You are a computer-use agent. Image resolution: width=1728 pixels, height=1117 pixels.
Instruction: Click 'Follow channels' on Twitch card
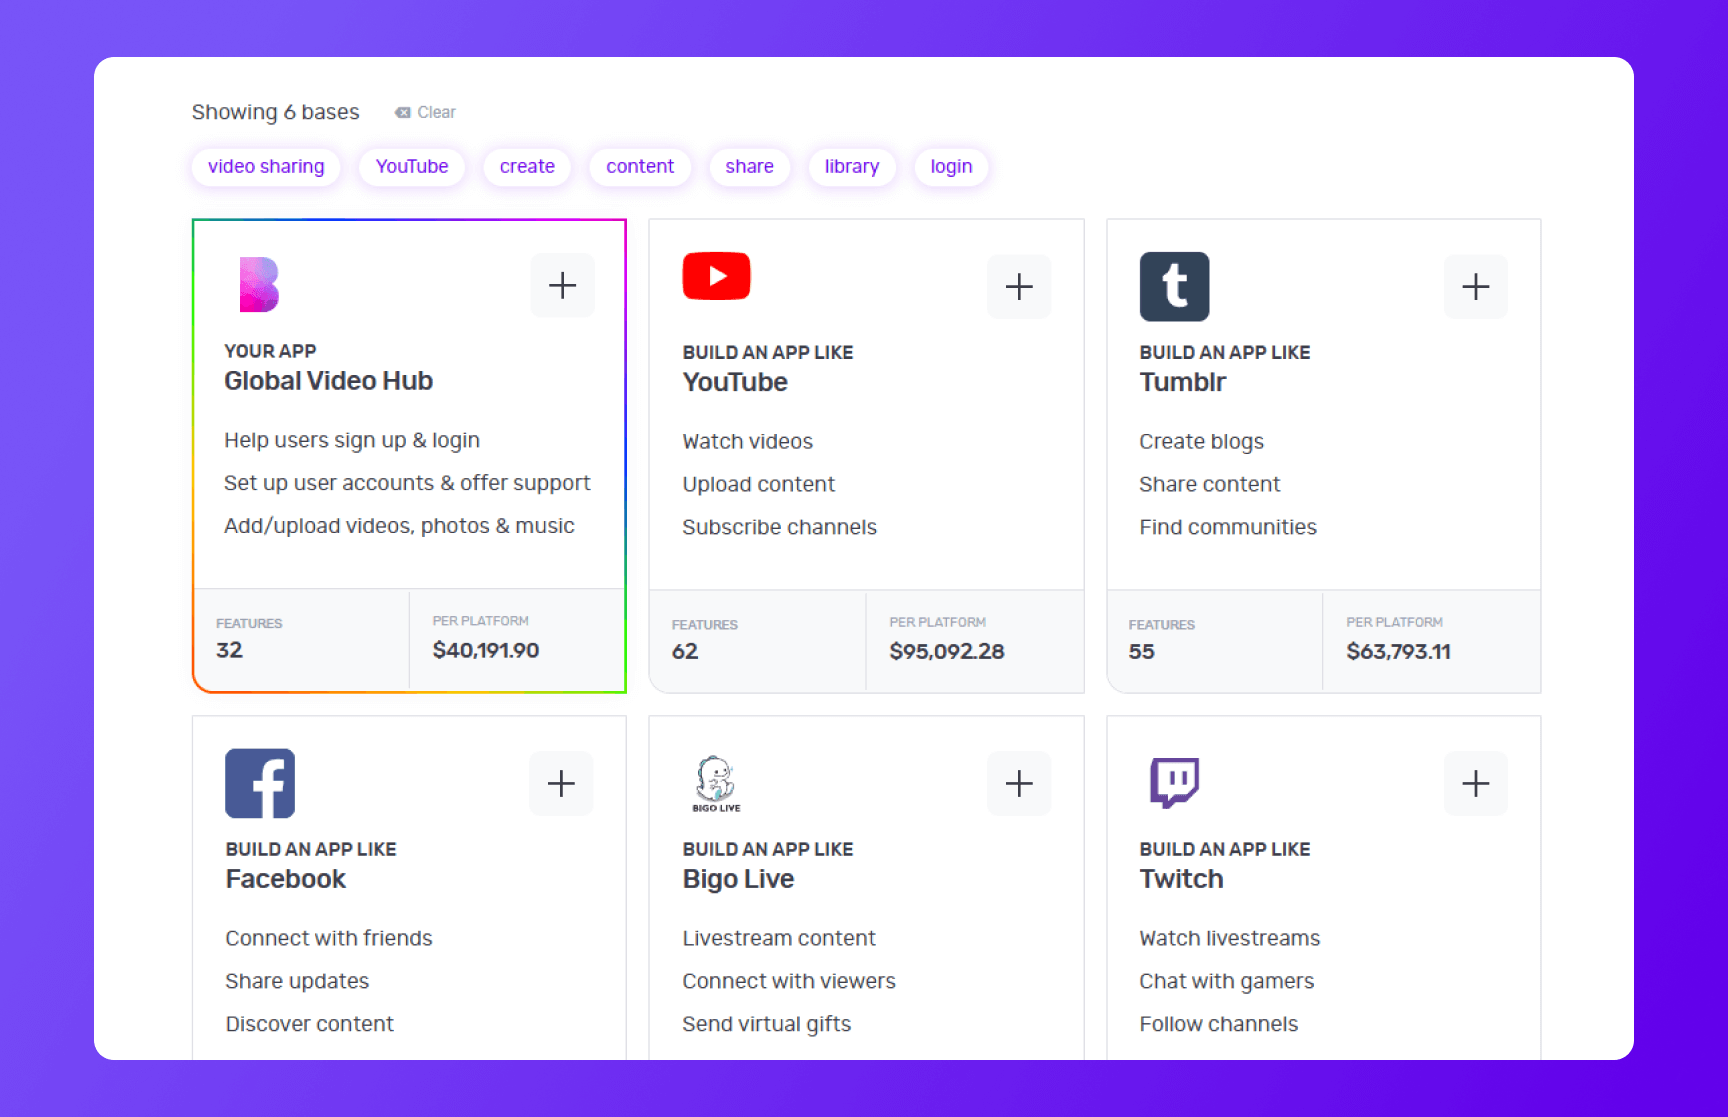pos(1218,1024)
